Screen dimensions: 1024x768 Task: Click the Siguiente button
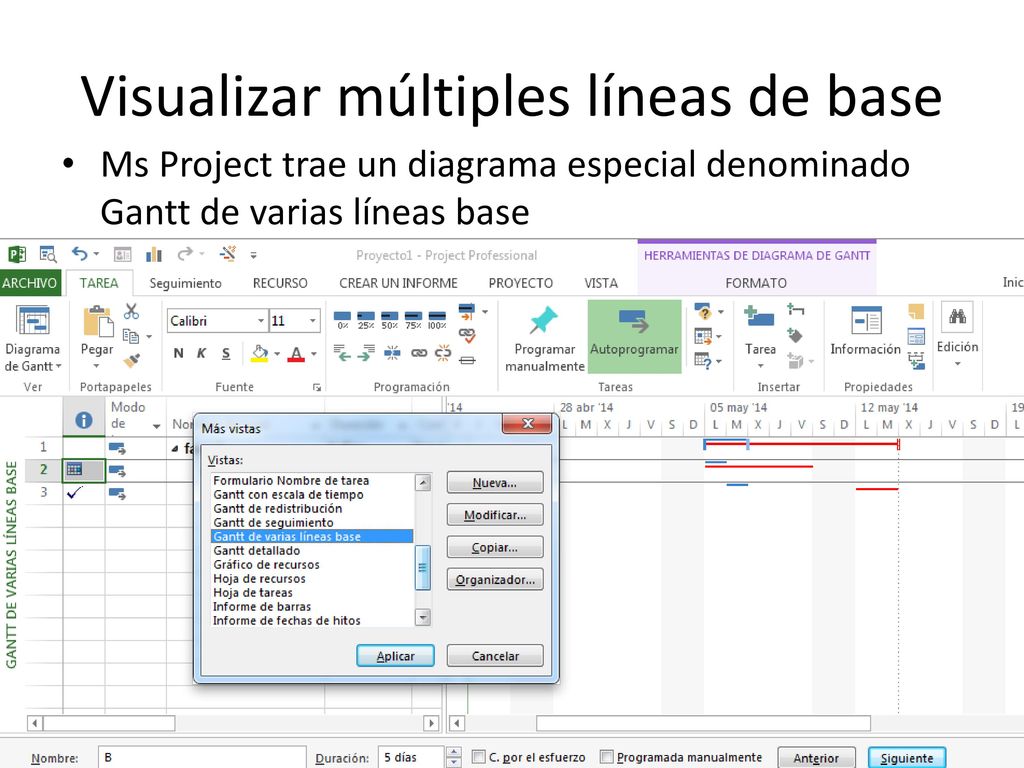(x=906, y=758)
